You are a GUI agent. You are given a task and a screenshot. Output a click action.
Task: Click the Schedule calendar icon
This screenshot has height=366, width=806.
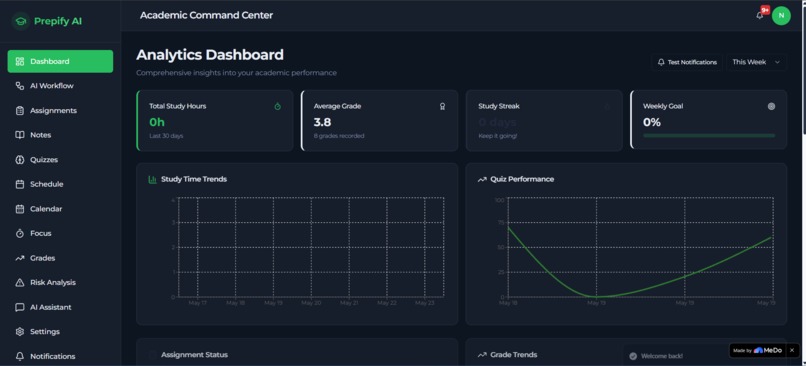[20, 184]
